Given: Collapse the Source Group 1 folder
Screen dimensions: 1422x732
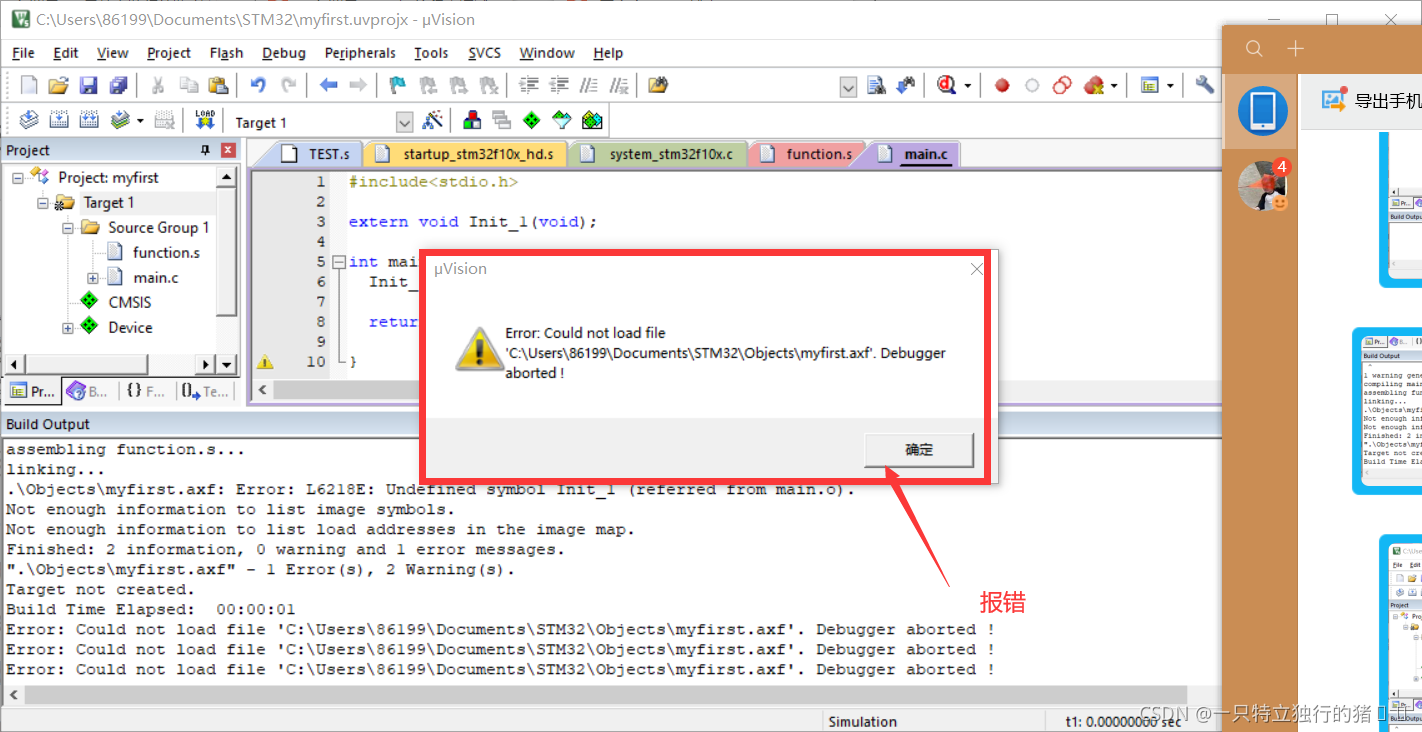Looking at the screenshot, I should coord(68,227).
